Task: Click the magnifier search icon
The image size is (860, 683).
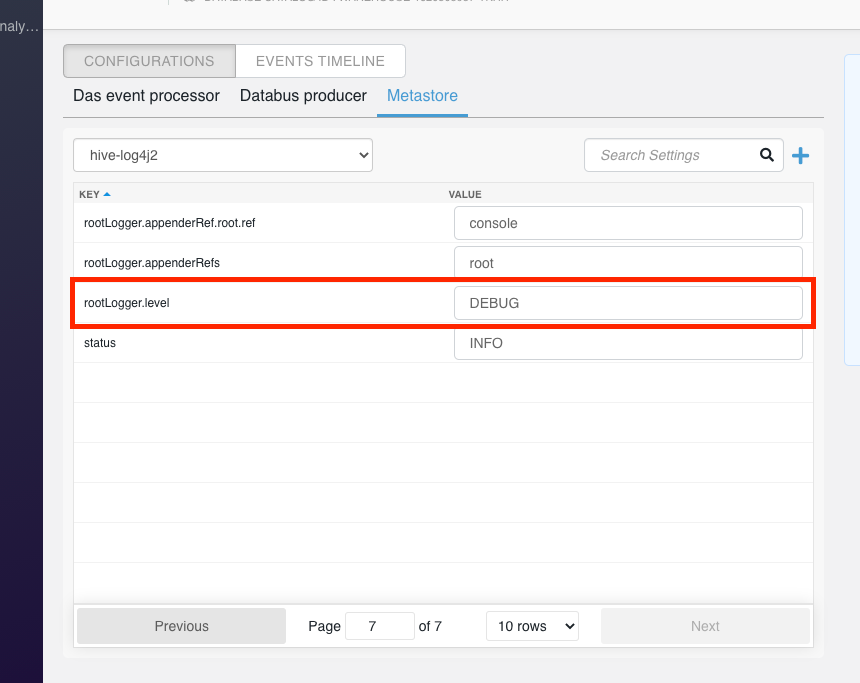Action: pyautogui.click(x=767, y=155)
